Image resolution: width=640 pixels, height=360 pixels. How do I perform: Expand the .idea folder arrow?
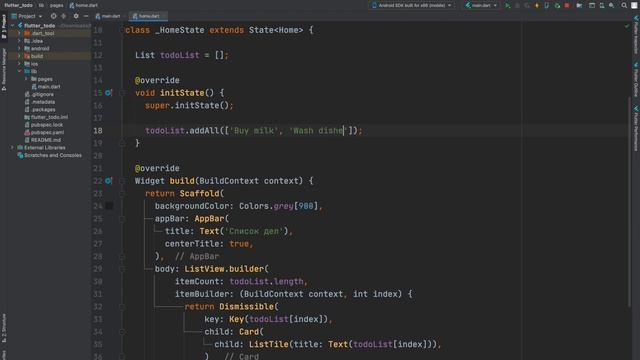pos(19,41)
